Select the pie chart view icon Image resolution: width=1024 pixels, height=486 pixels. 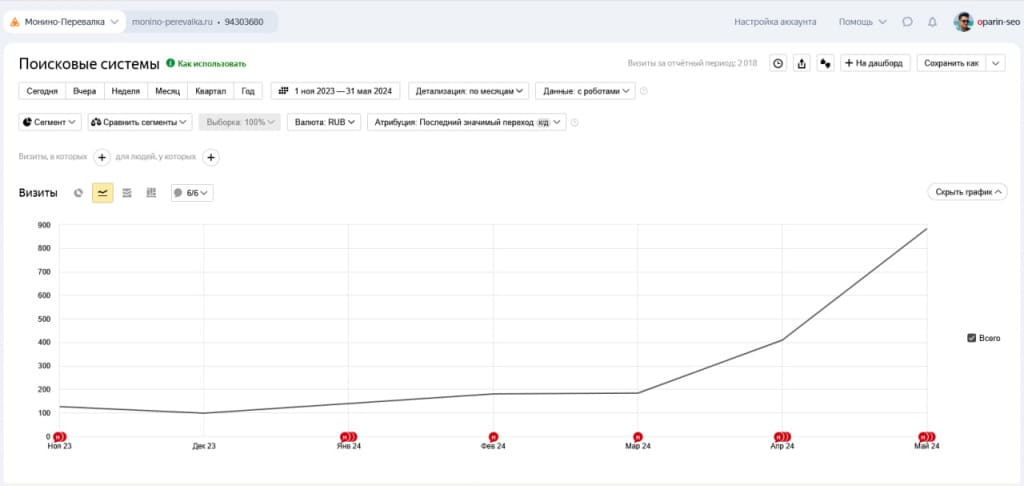point(78,193)
